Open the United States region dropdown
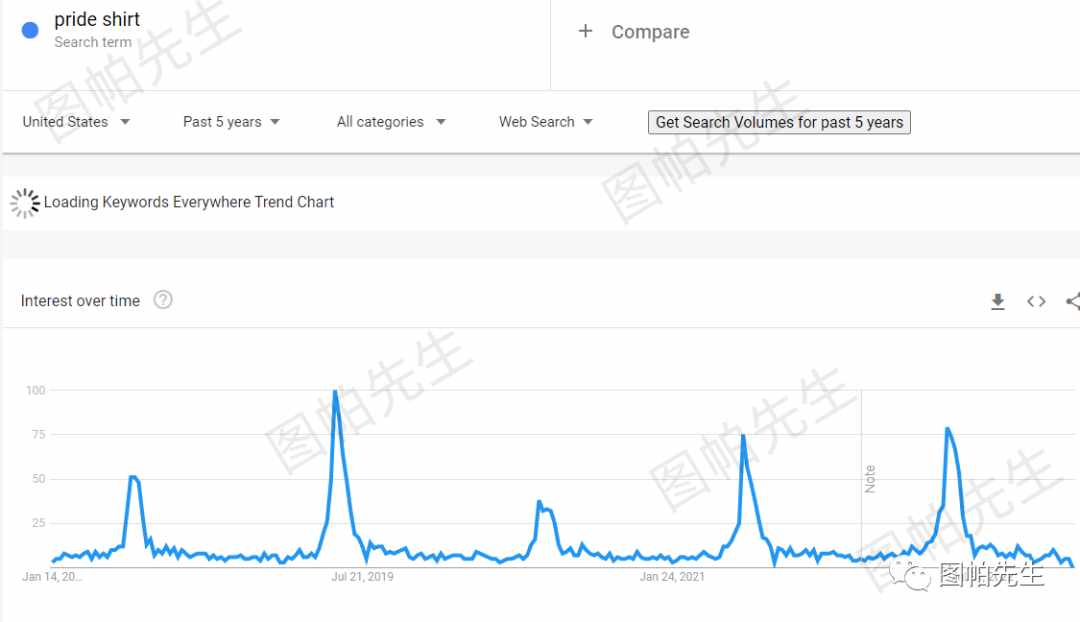Viewport: 1080px width, 622px height. (x=76, y=122)
